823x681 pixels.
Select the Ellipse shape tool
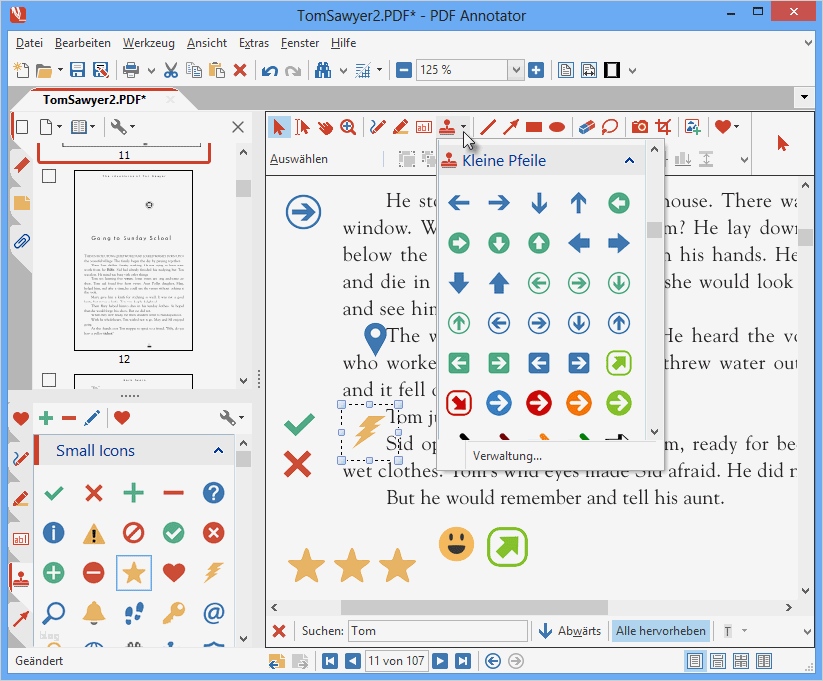pyautogui.click(x=557, y=127)
